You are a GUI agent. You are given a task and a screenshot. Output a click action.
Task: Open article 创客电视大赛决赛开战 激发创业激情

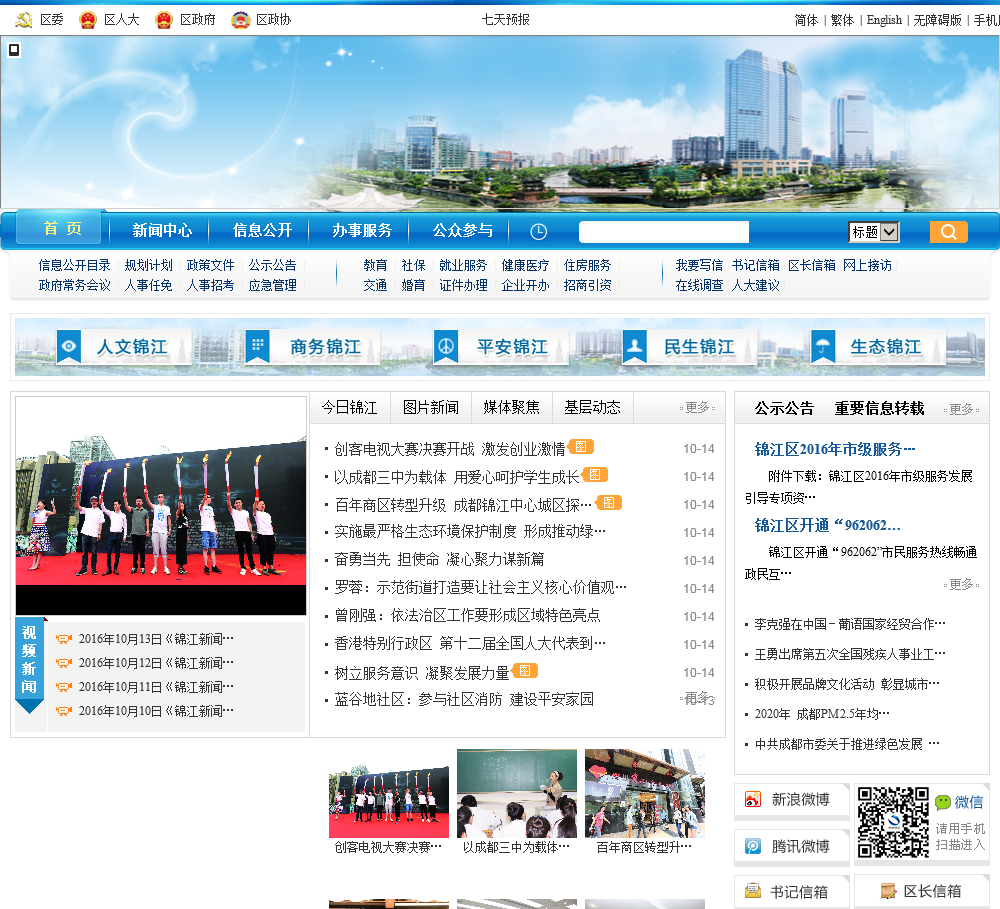click(x=449, y=449)
